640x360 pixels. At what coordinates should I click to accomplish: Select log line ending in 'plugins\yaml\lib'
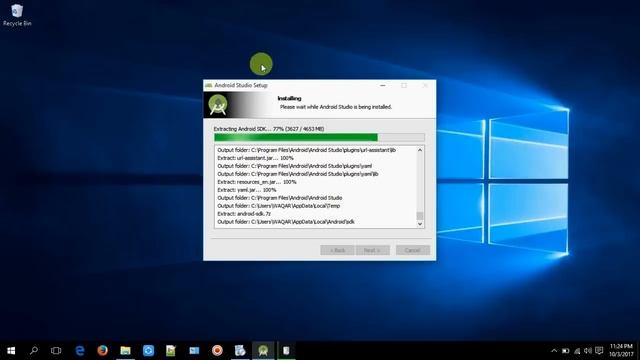pyautogui.click(x=298, y=174)
